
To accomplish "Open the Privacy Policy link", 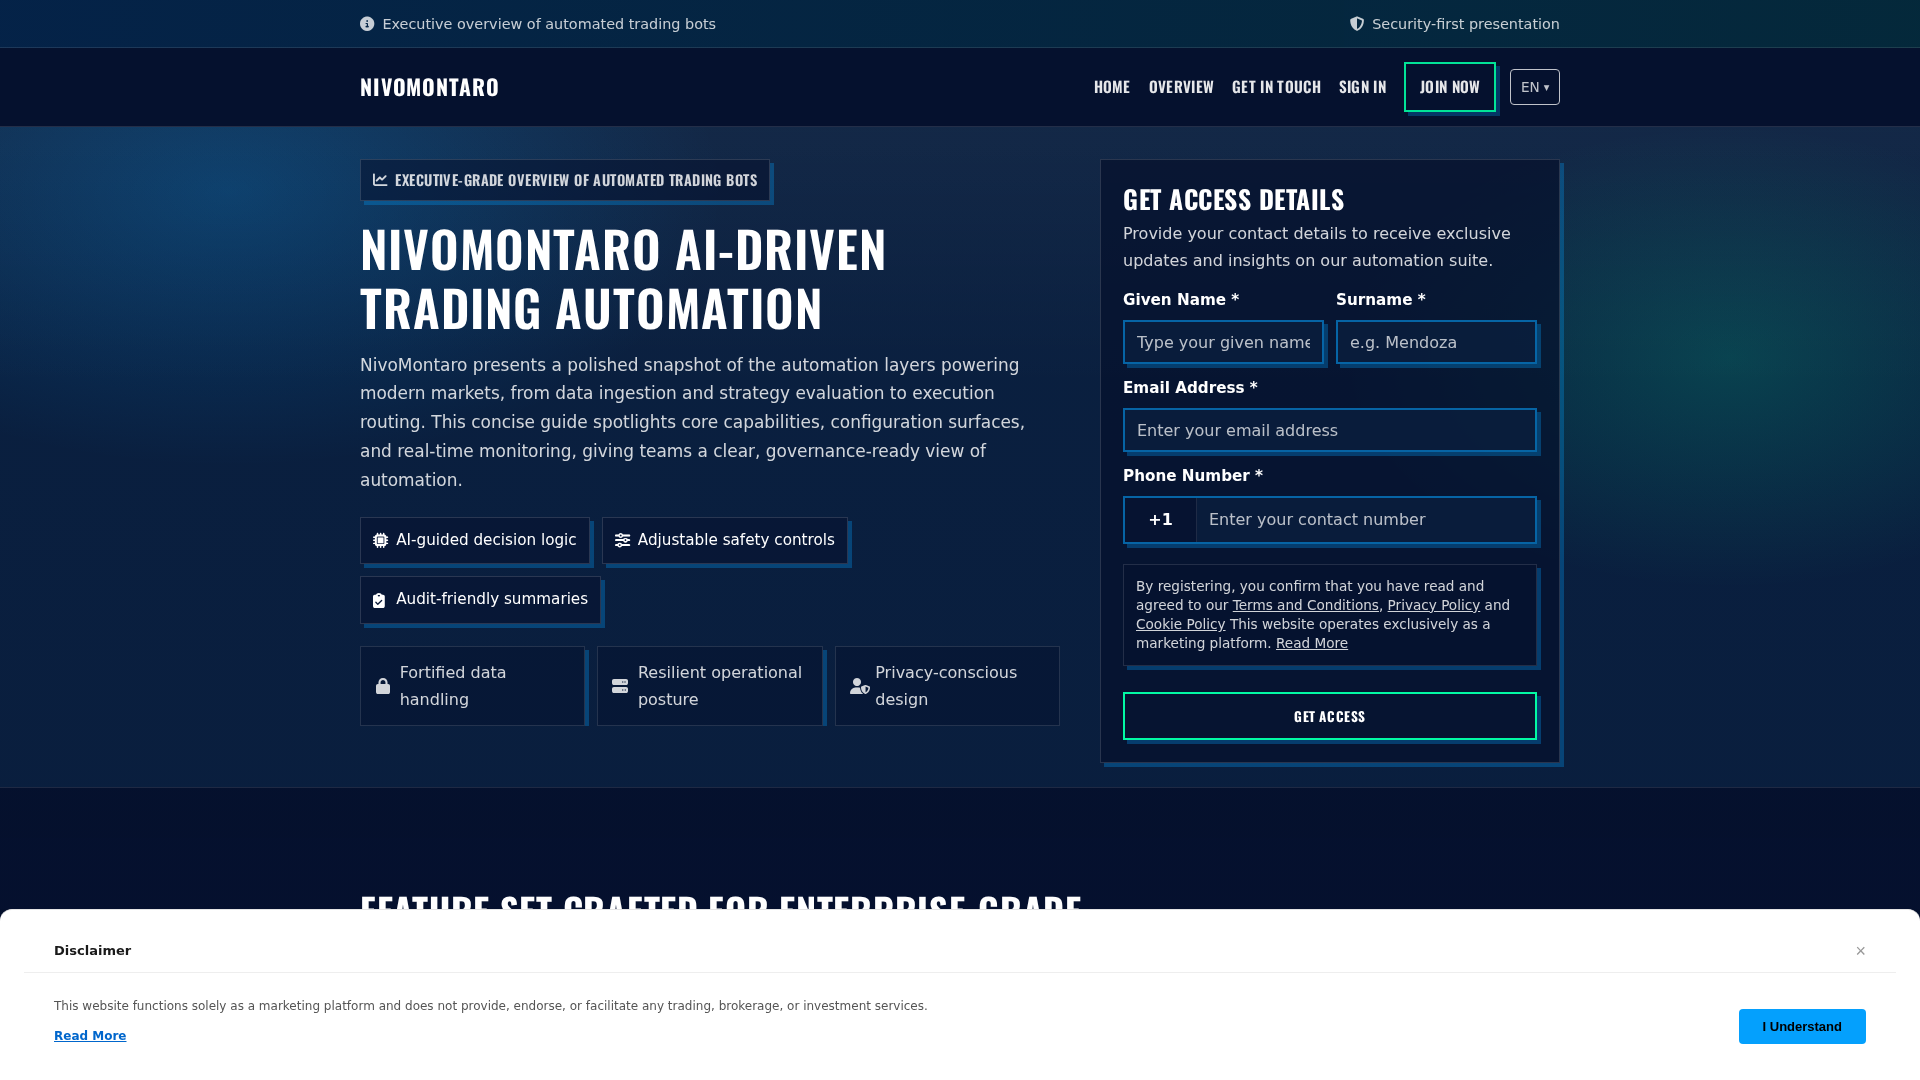I will click(x=1433, y=605).
